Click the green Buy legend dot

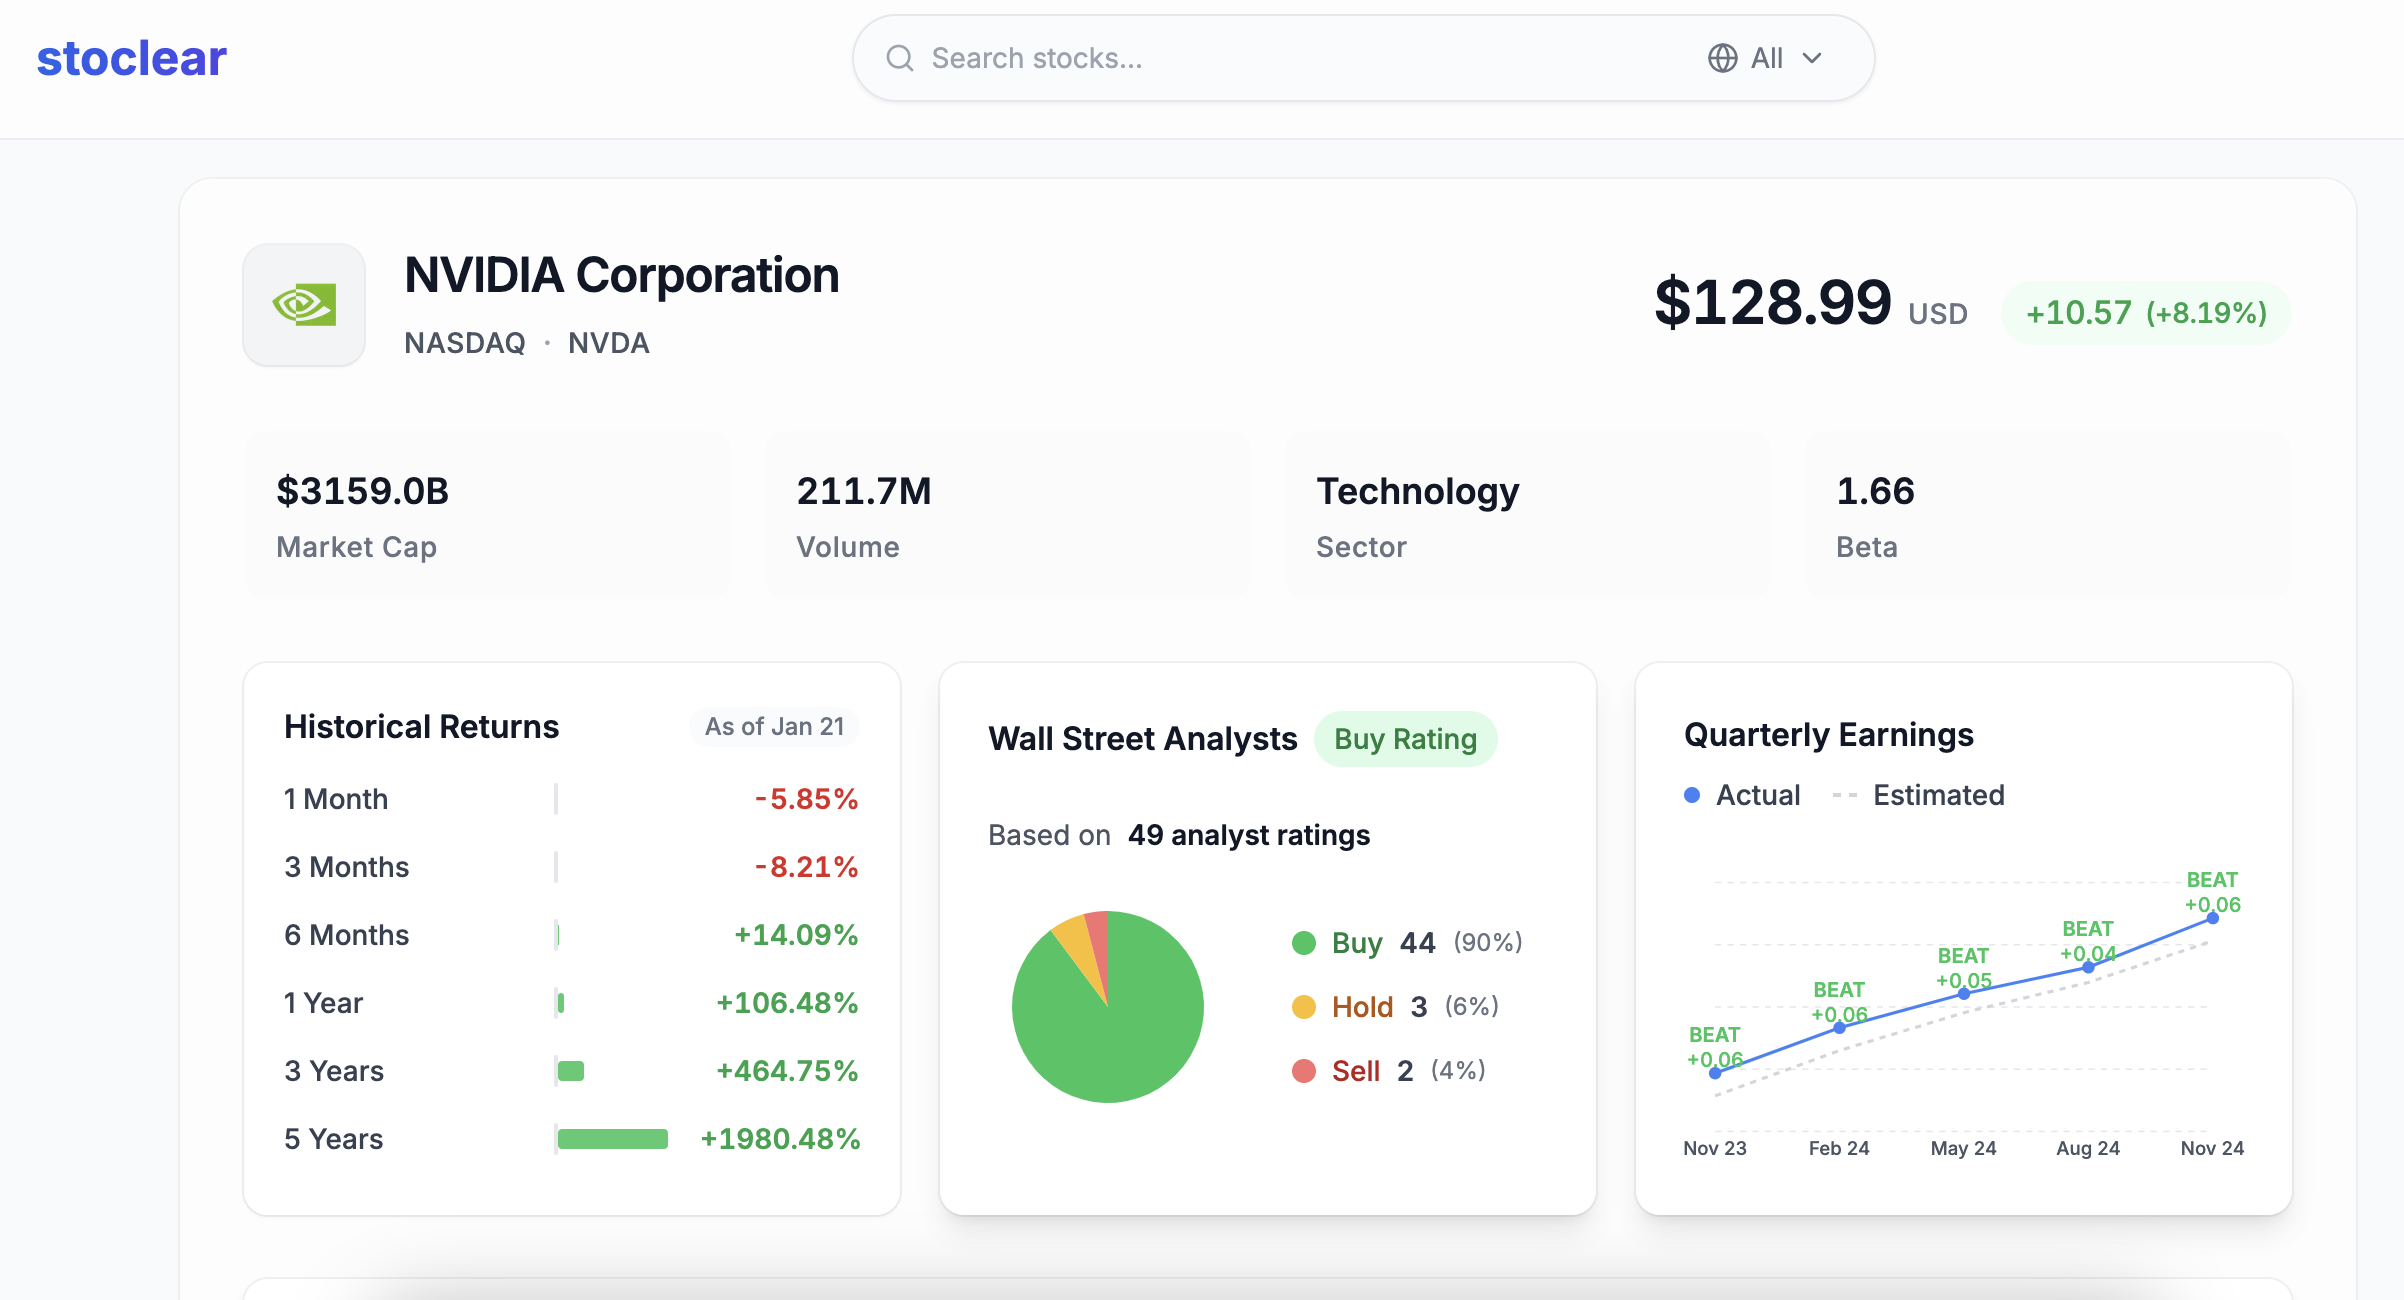click(1304, 943)
